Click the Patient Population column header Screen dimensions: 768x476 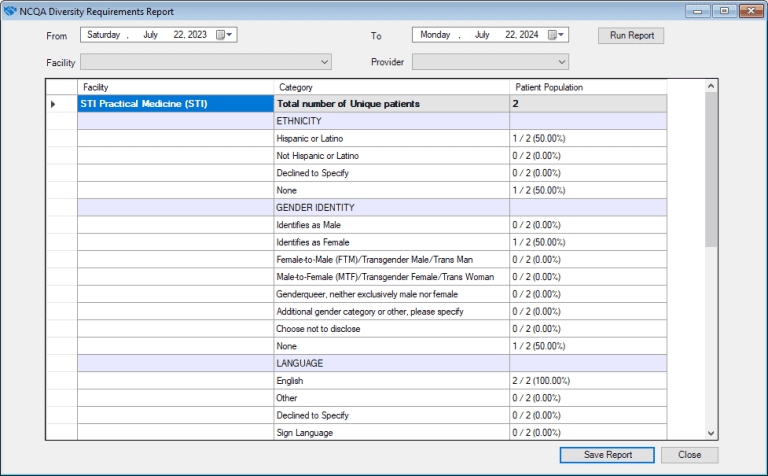click(x=588, y=87)
